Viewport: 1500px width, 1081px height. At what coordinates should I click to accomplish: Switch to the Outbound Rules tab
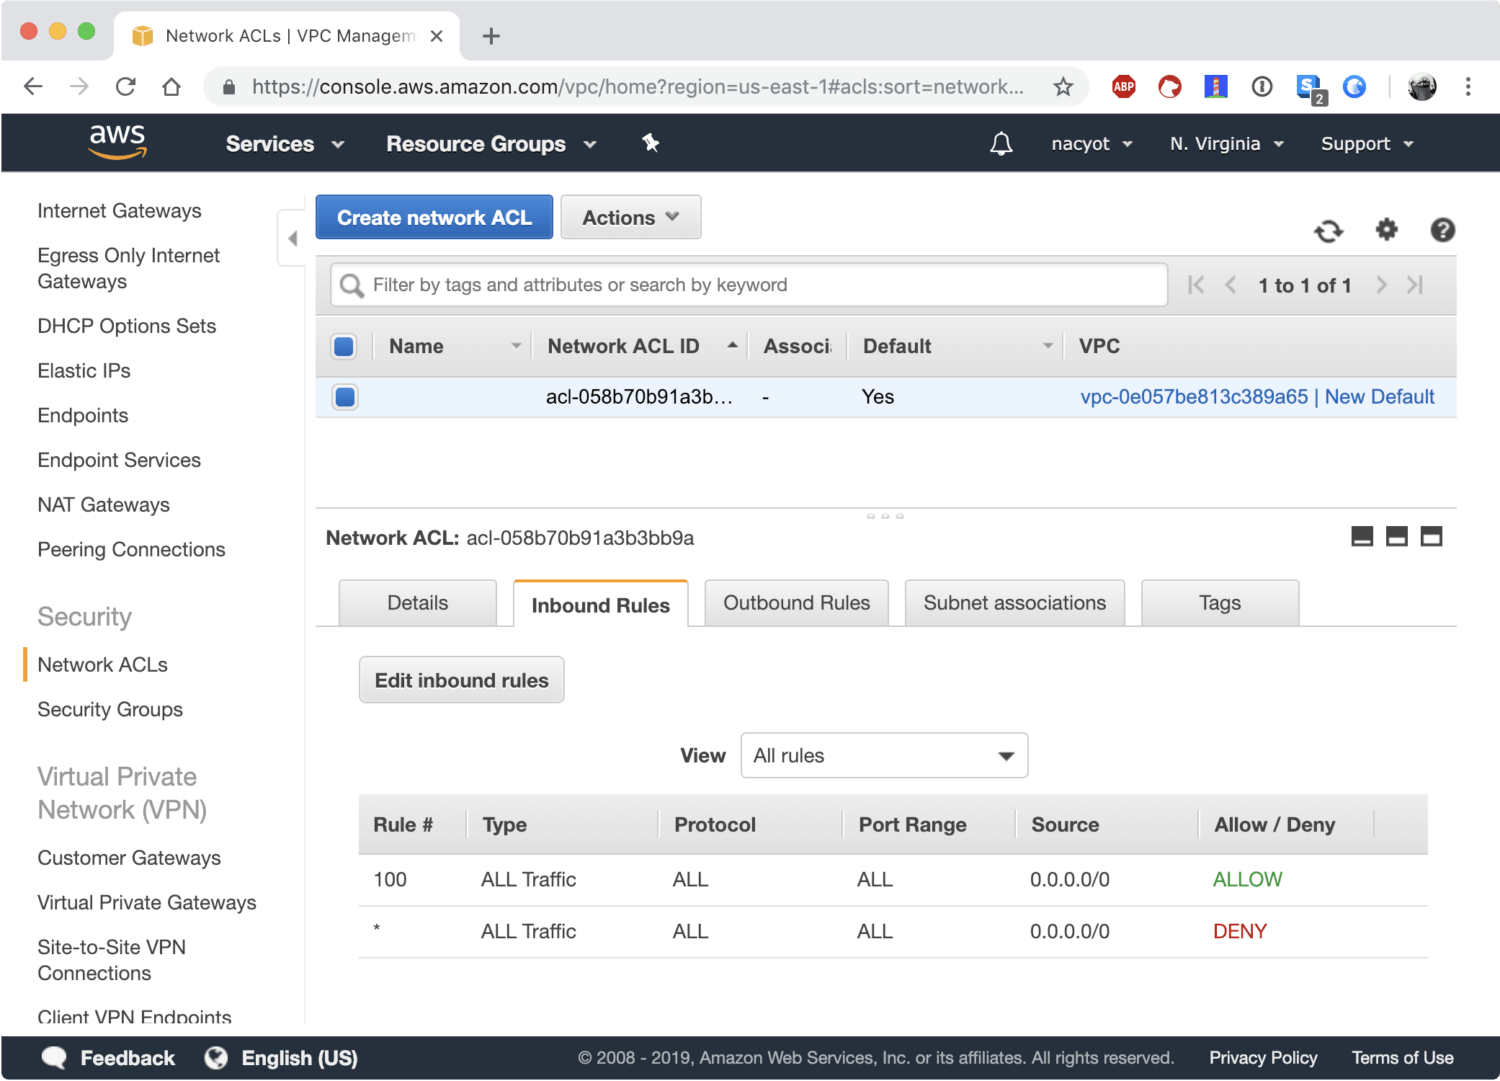pyautogui.click(x=797, y=603)
